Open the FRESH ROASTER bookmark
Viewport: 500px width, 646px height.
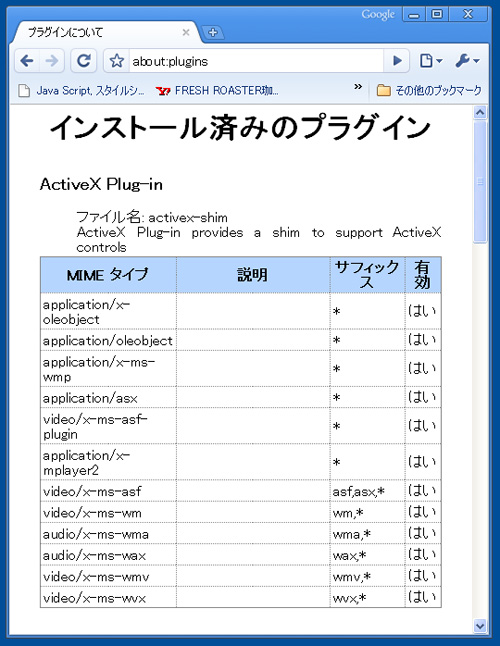pyautogui.click(x=218, y=90)
